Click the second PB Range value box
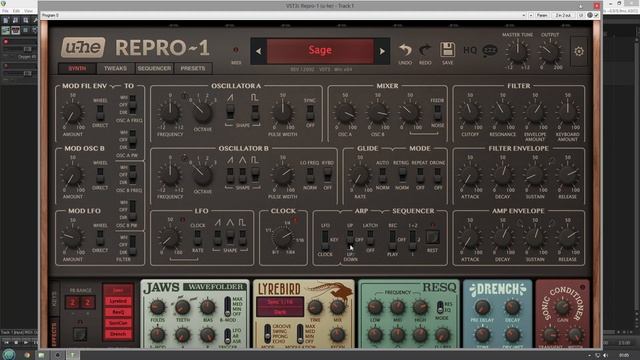Viewport: 640px width, 360px height. 87,302
